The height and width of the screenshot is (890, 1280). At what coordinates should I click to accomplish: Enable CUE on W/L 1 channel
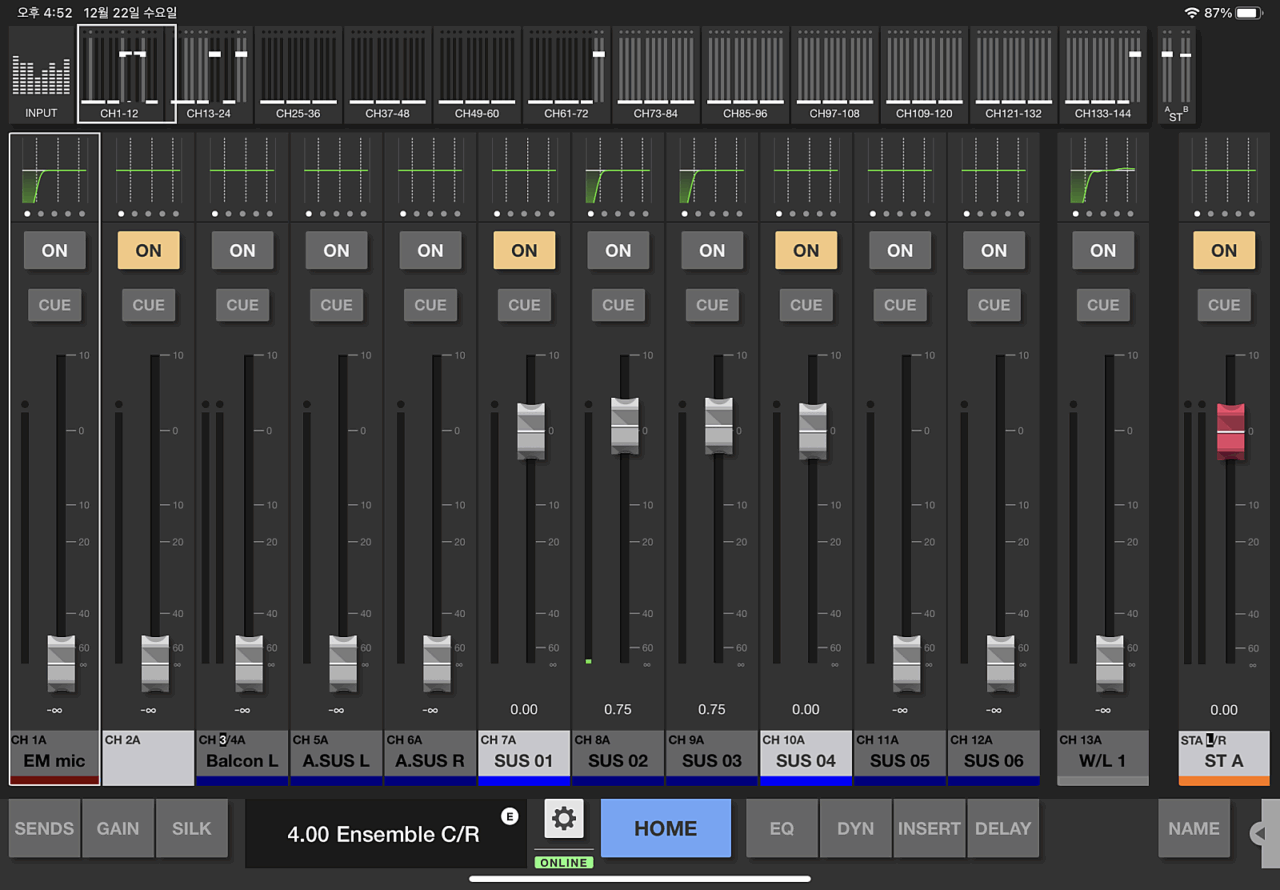pyautogui.click(x=1103, y=305)
